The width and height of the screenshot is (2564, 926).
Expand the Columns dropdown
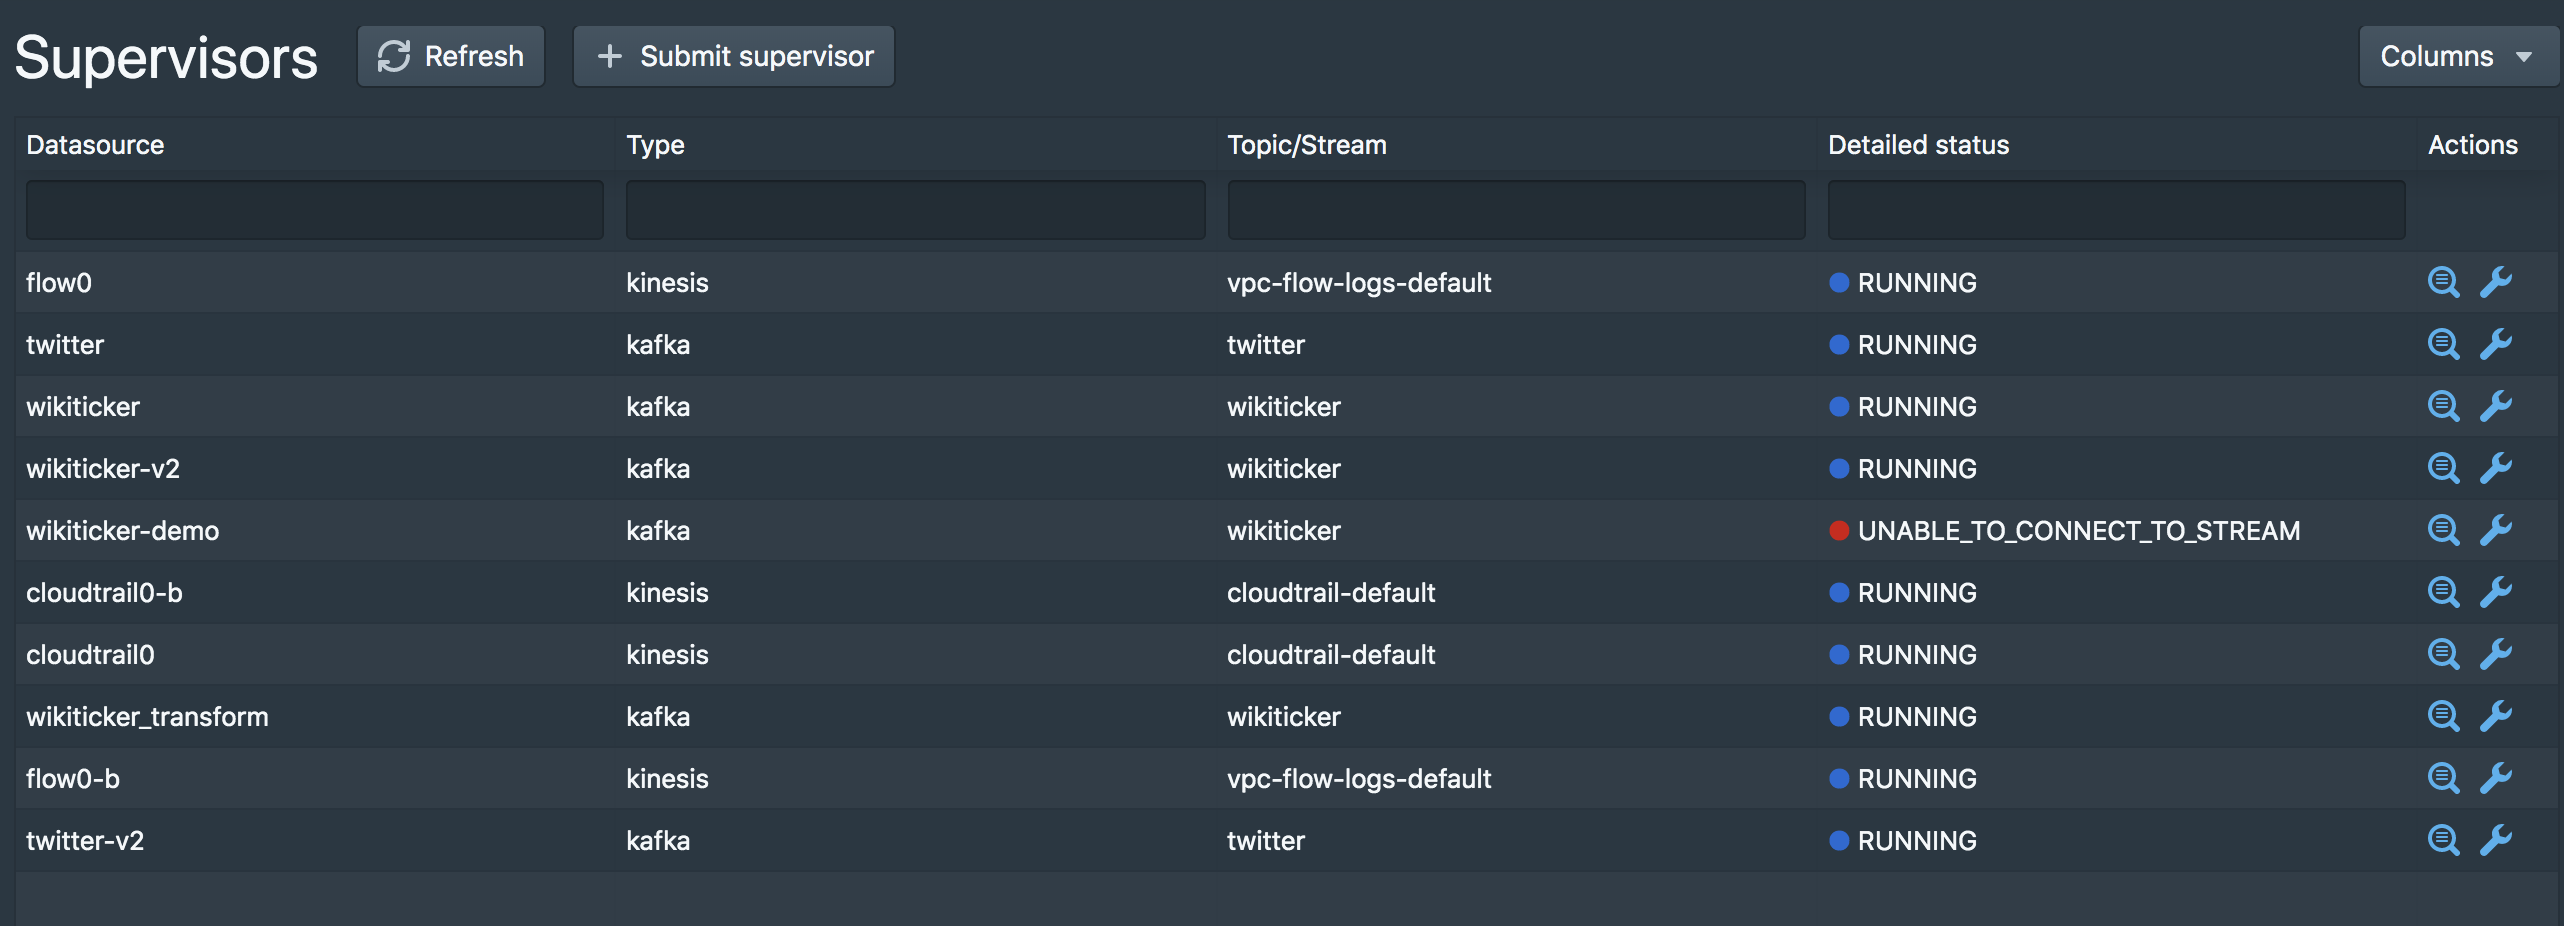pos(2458,56)
